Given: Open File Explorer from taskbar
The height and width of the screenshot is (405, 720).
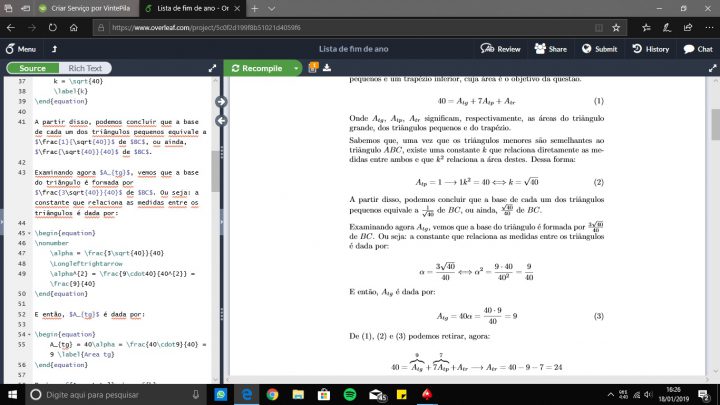Looking at the screenshot, I should coord(298,394).
